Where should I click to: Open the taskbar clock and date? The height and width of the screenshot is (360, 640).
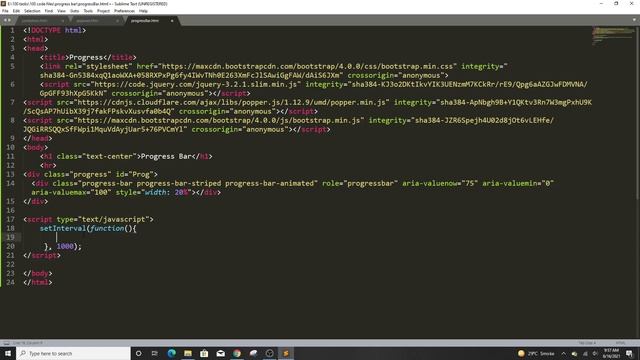(611, 353)
